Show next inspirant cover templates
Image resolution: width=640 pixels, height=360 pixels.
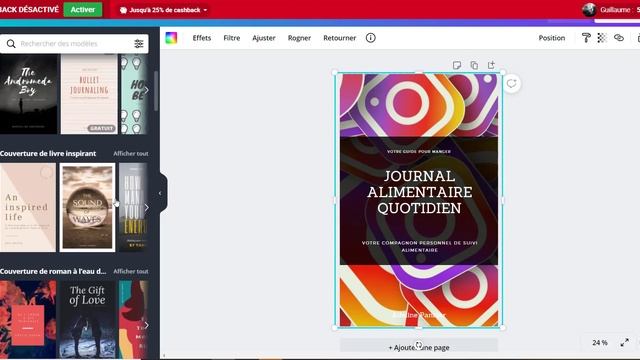pyautogui.click(x=146, y=207)
